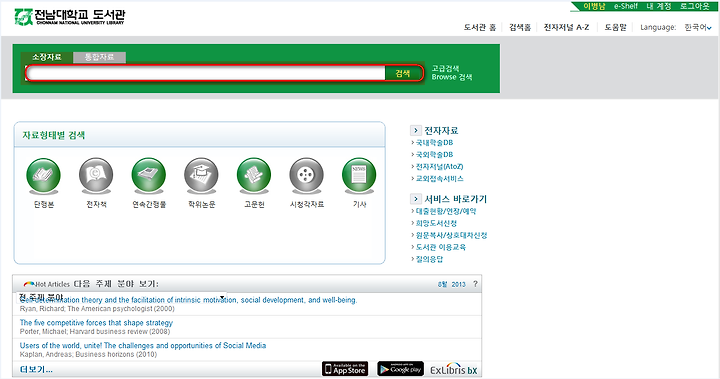Open the 전자책 e-book search icon
The width and height of the screenshot is (720, 379).
tap(96, 176)
